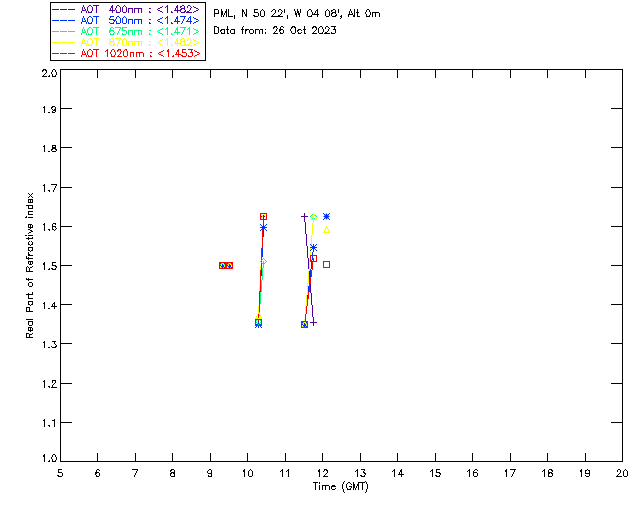
Task: Click the time-axis tick label '9'
Action: (210, 473)
